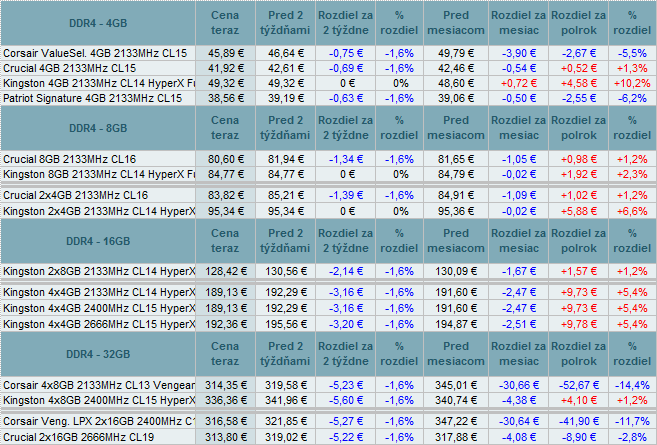Click the Patriot Signature 4GB 2133MHz CL15 name
The image size is (657, 445).
click(x=93, y=98)
